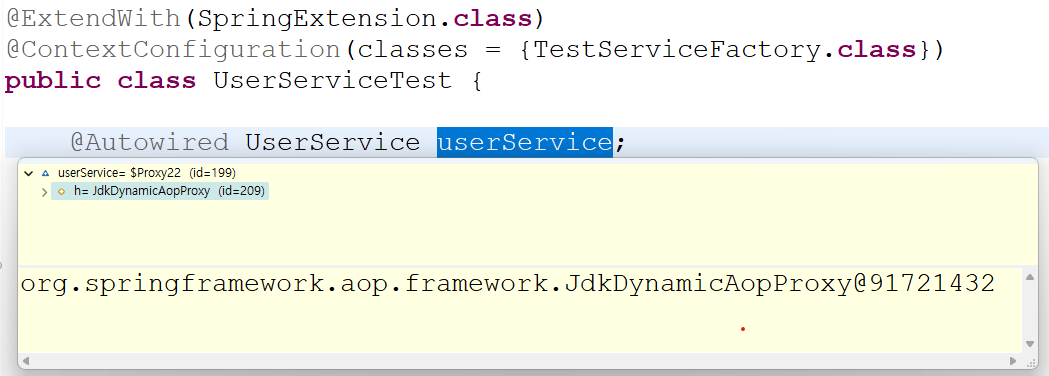The width and height of the screenshot is (1049, 376).
Task: Expand the h= JdkDynamicAopProxy node
Action: (44, 192)
